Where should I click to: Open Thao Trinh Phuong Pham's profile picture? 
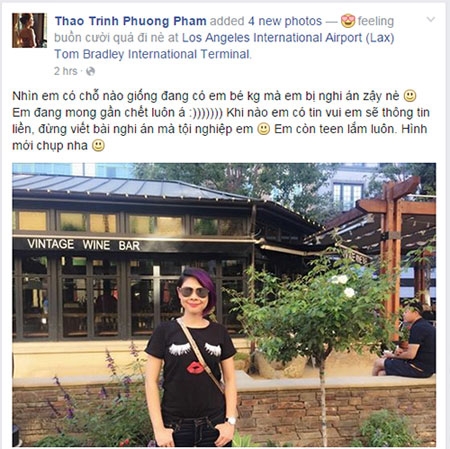click(x=29, y=30)
